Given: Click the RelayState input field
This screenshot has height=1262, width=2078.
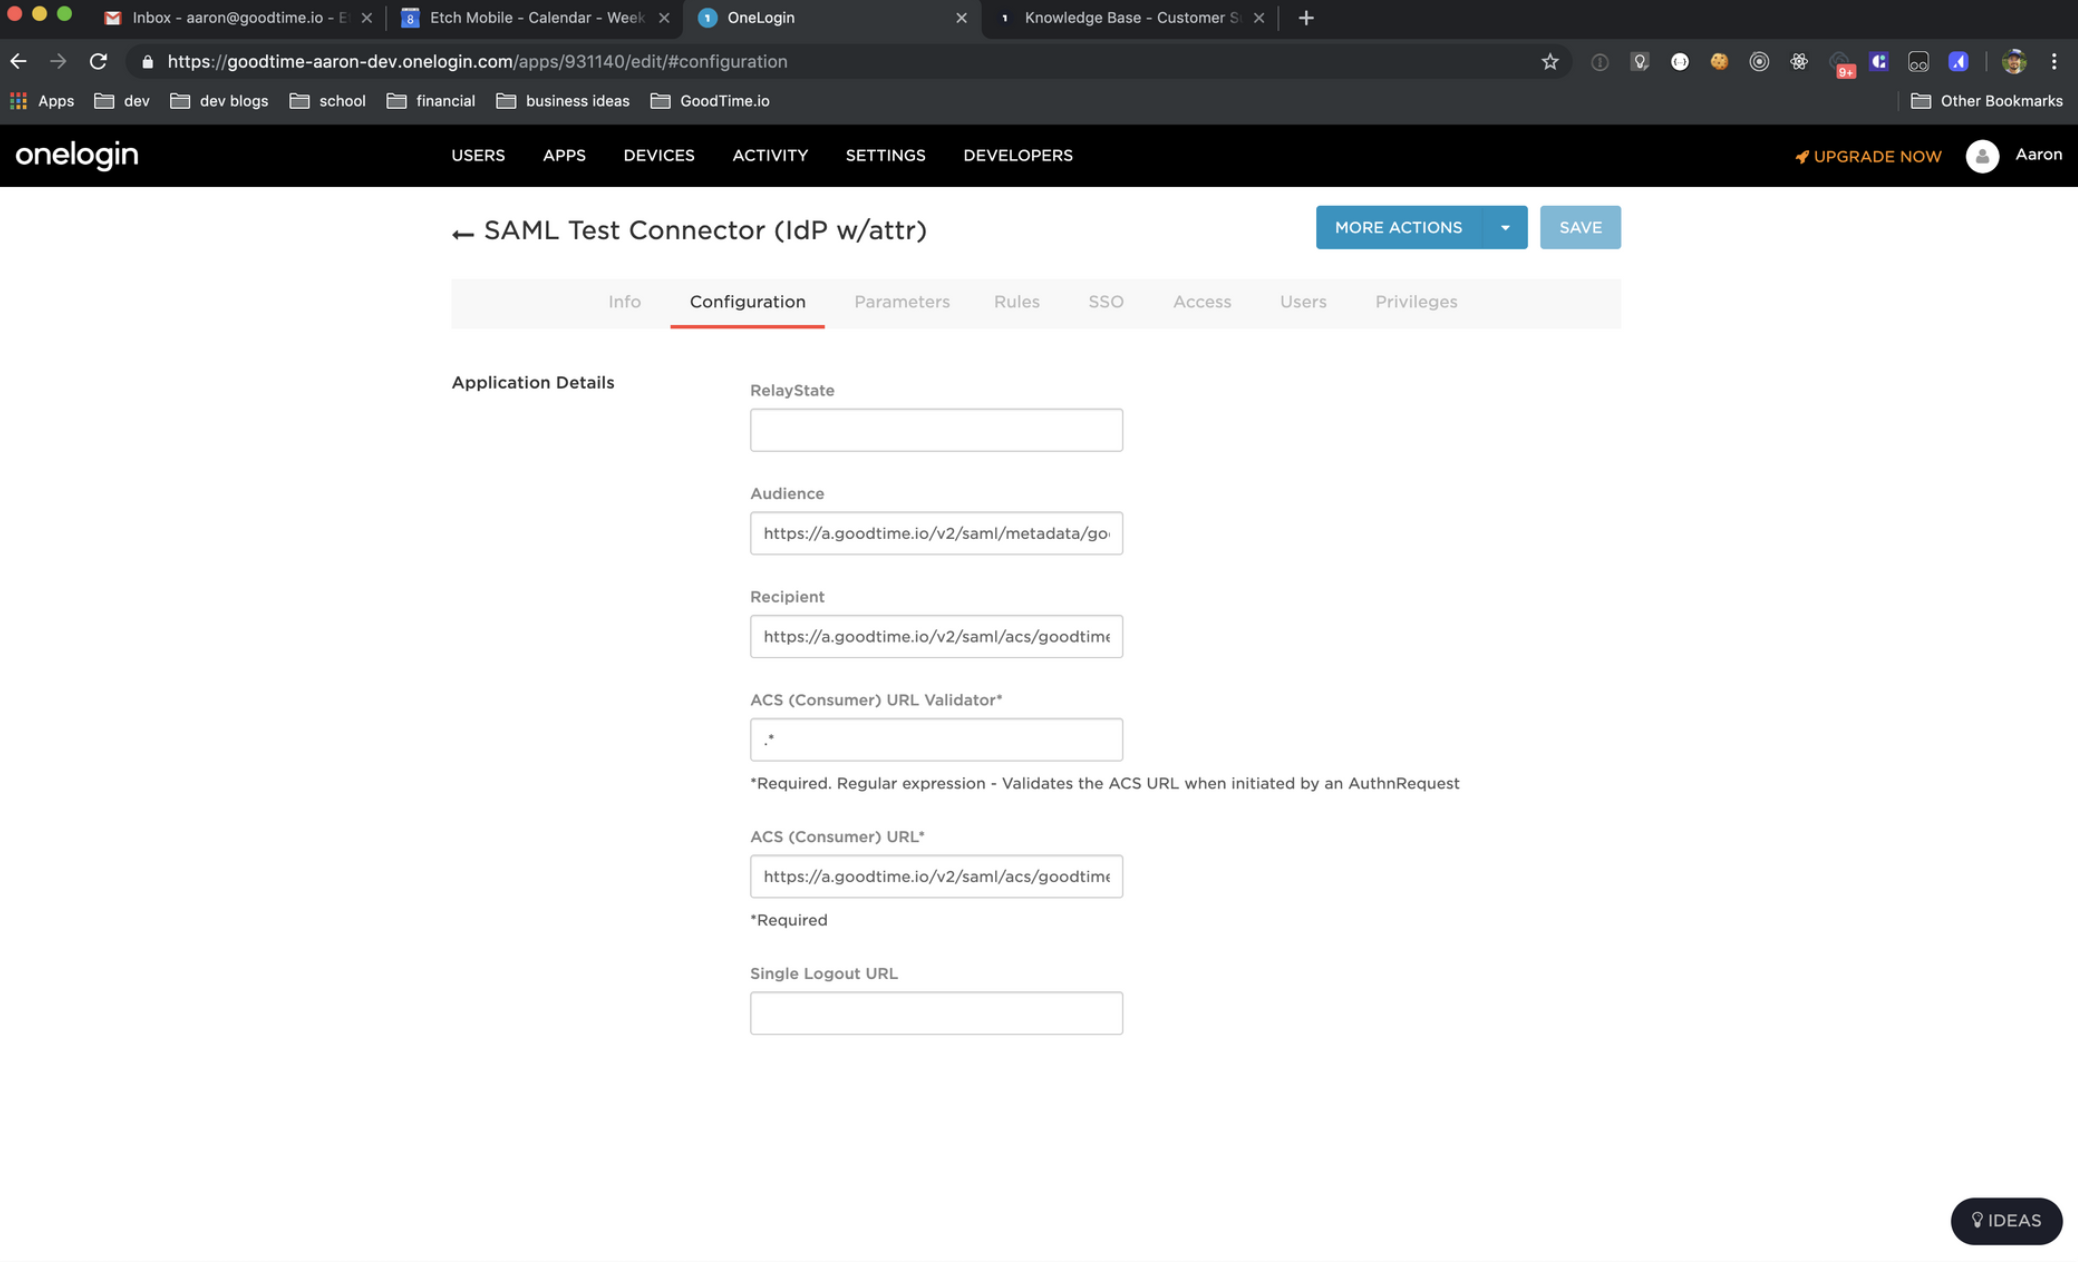Looking at the screenshot, I should 936,429.
